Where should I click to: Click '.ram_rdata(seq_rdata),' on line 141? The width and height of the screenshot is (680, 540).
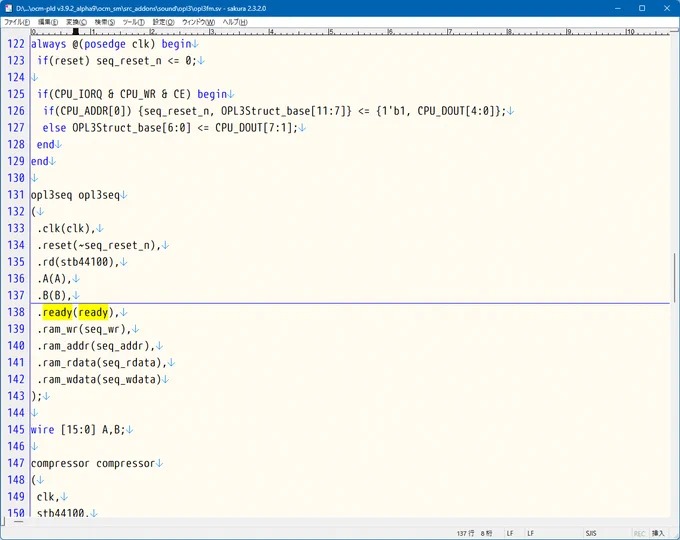(102, 363)
